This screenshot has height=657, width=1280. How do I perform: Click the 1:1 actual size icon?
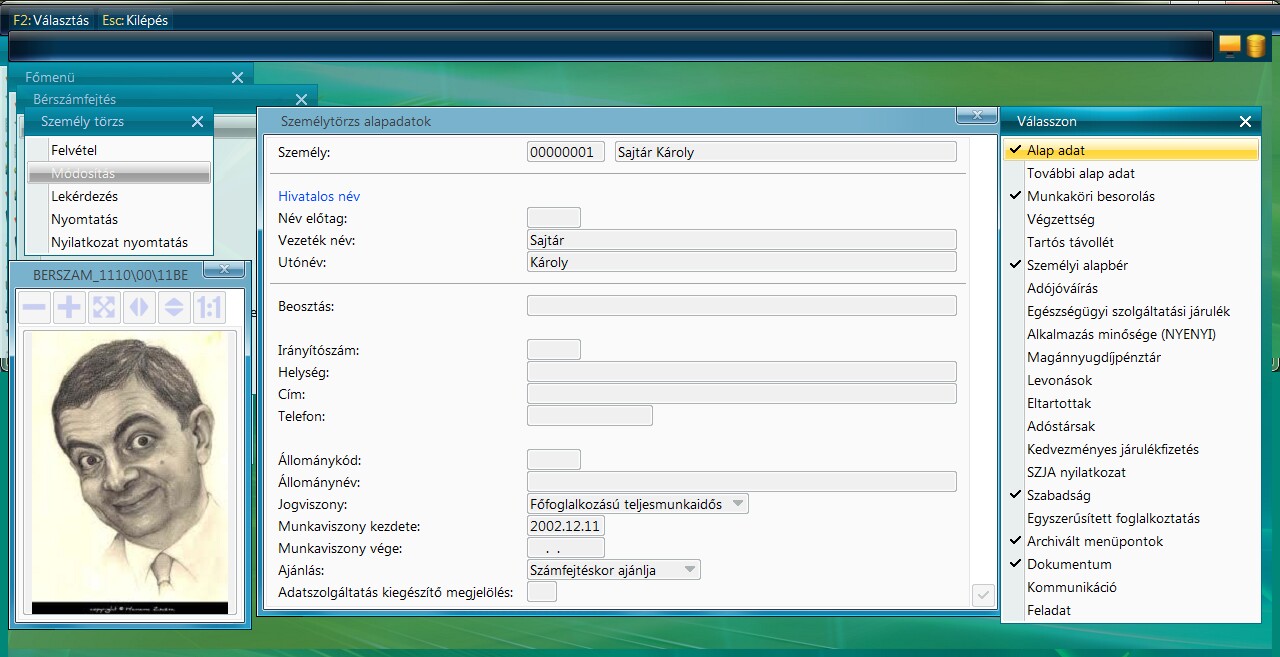click(x=209, y=308)
